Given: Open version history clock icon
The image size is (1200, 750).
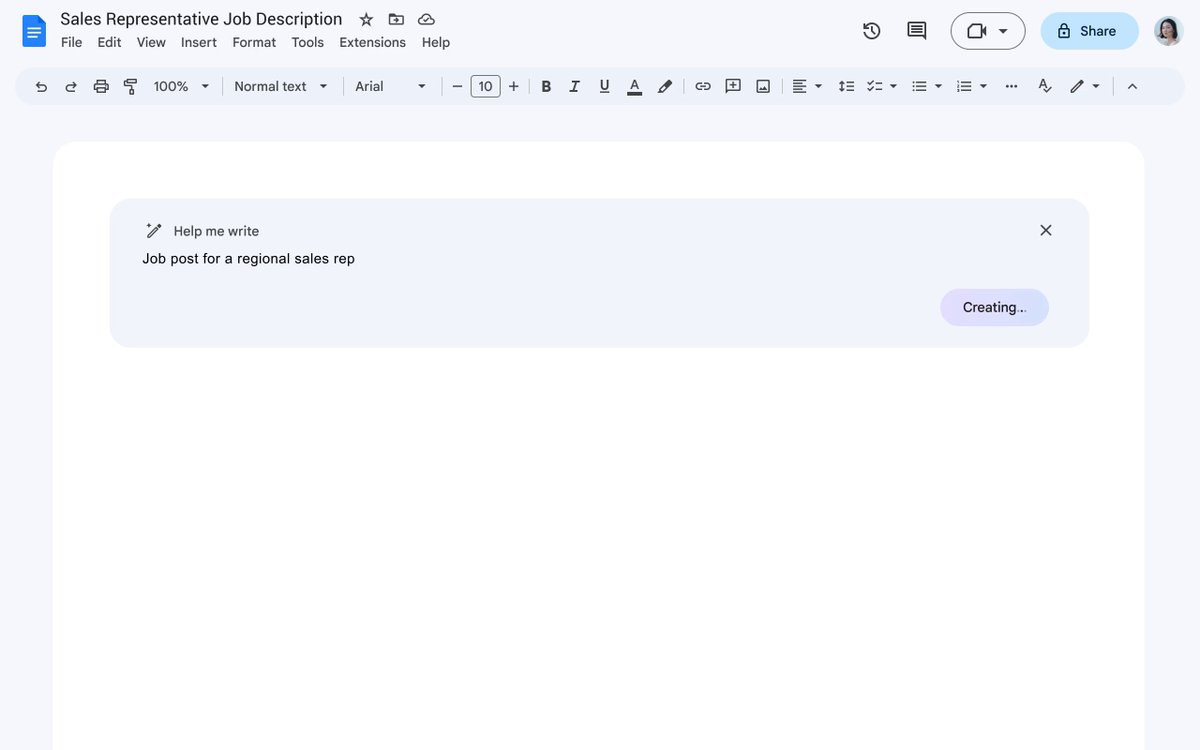Looking at the screenshot, I should (872, 31).
